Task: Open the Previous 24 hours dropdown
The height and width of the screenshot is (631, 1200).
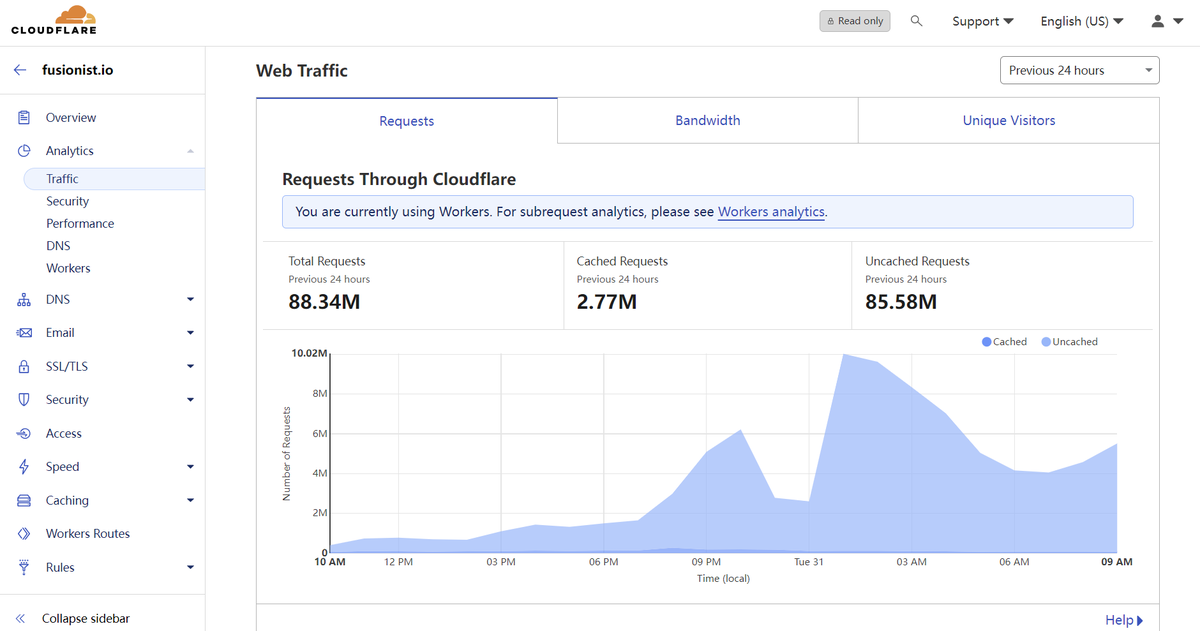Action: 1080,70
